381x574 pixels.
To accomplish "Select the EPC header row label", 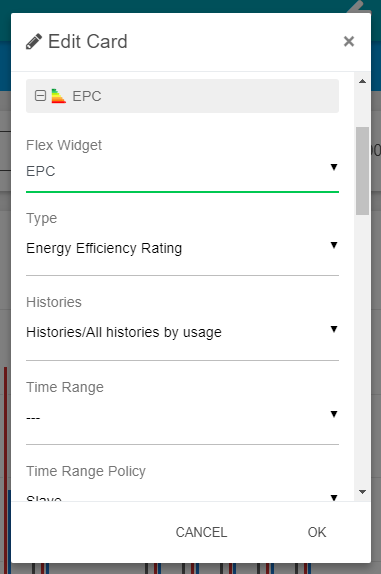I will [87, 96].
